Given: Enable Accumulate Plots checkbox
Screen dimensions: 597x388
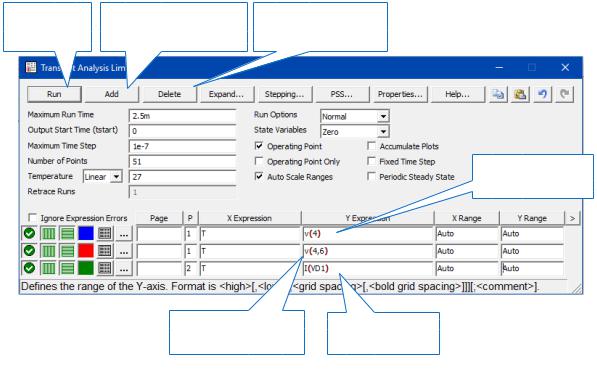Looking at the screenshot, I should pyautogui.click(x=371, y=146).
